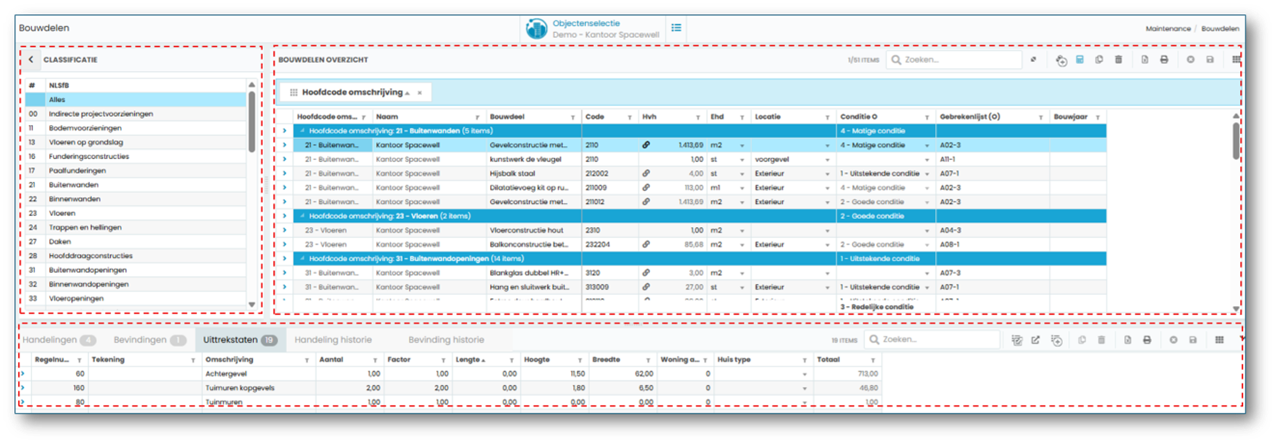Image resolution: width=1275 pixels, height=443 pixels.
Task: Remove the Hoofdcode omschrijving grouping chip
Action: [420, 92]
